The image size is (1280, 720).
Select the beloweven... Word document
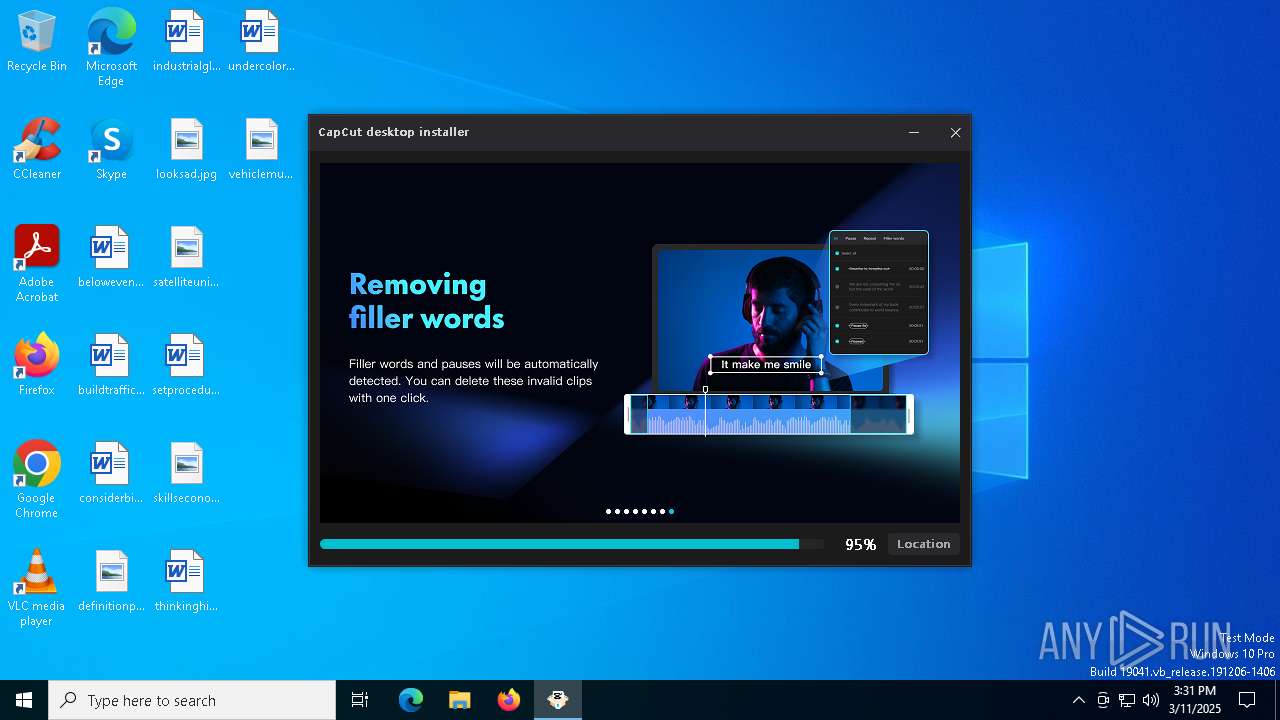coord(111,258)
